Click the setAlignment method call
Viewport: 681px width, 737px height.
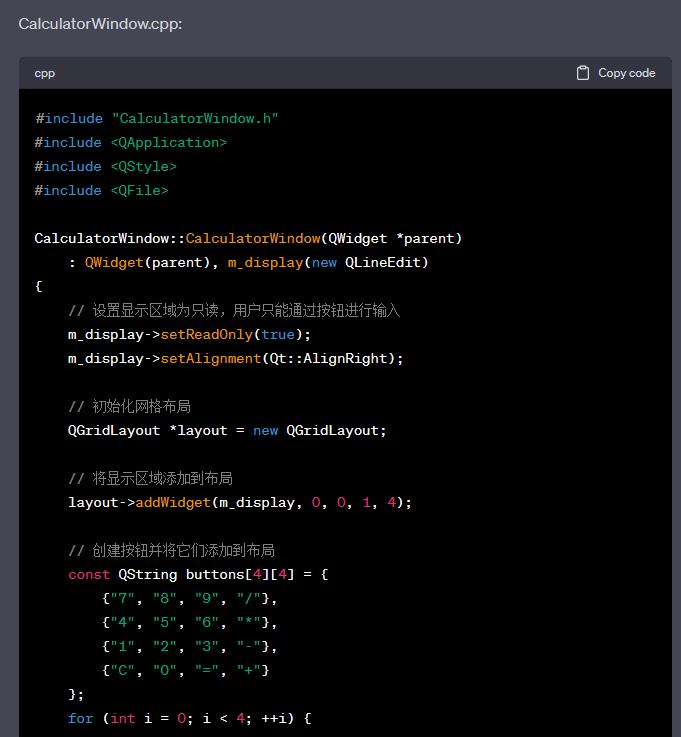pyautogui.click(x=210, y=359)
